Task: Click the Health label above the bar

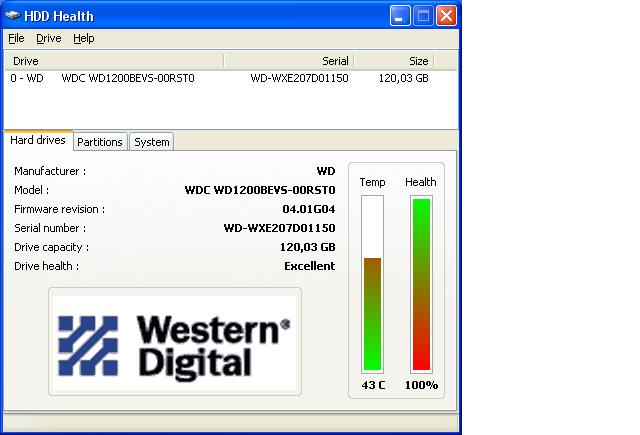Action: (420, 182)
